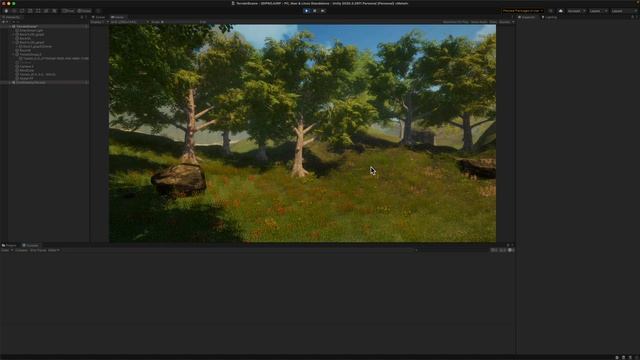Open the Game view resolution dropdown
The image size is (640, 360).
(129, 22)
